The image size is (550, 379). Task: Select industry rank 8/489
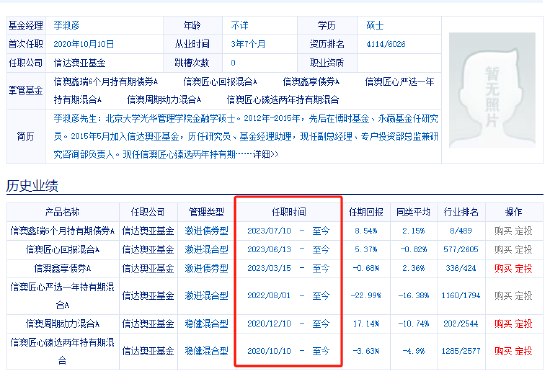click(x=461, y=231)
